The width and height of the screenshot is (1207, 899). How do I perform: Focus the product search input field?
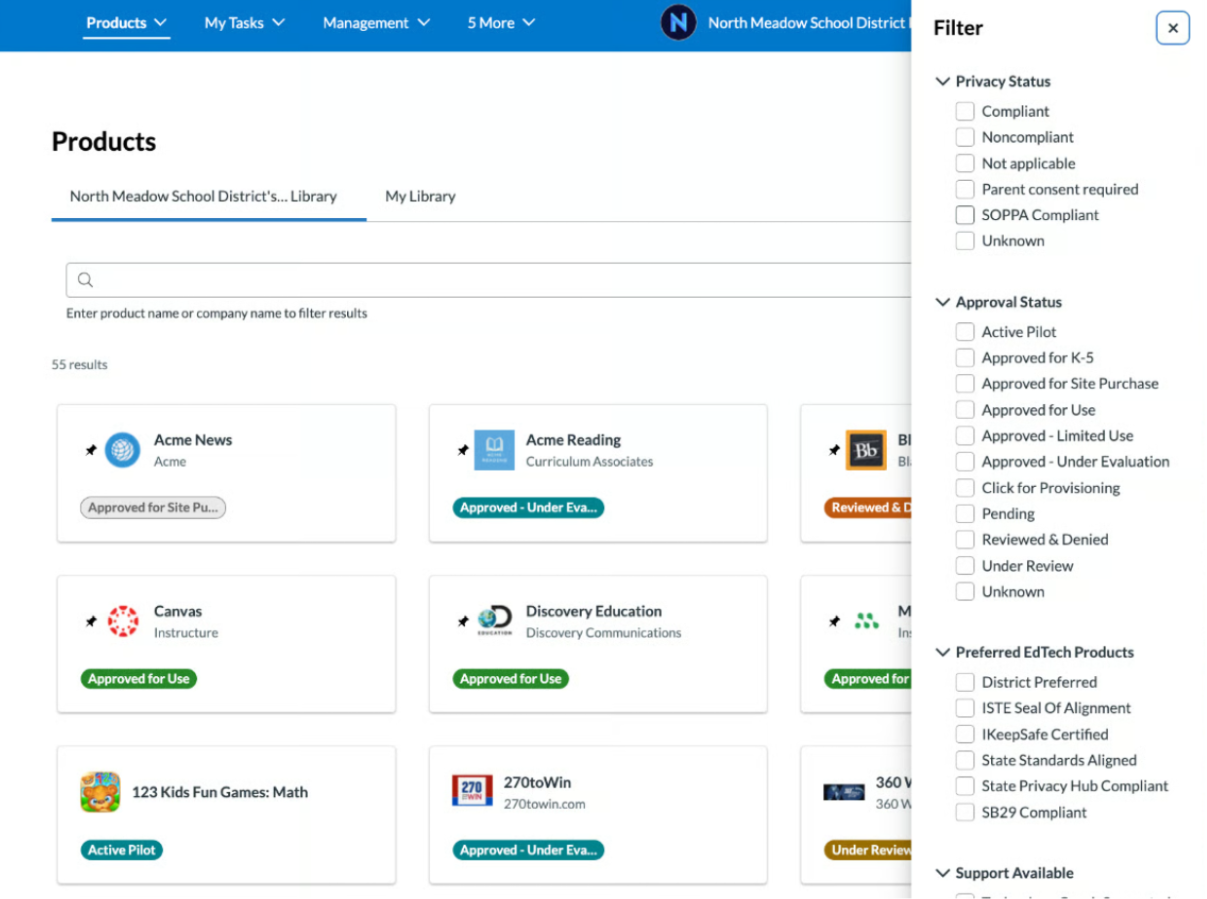488,280
